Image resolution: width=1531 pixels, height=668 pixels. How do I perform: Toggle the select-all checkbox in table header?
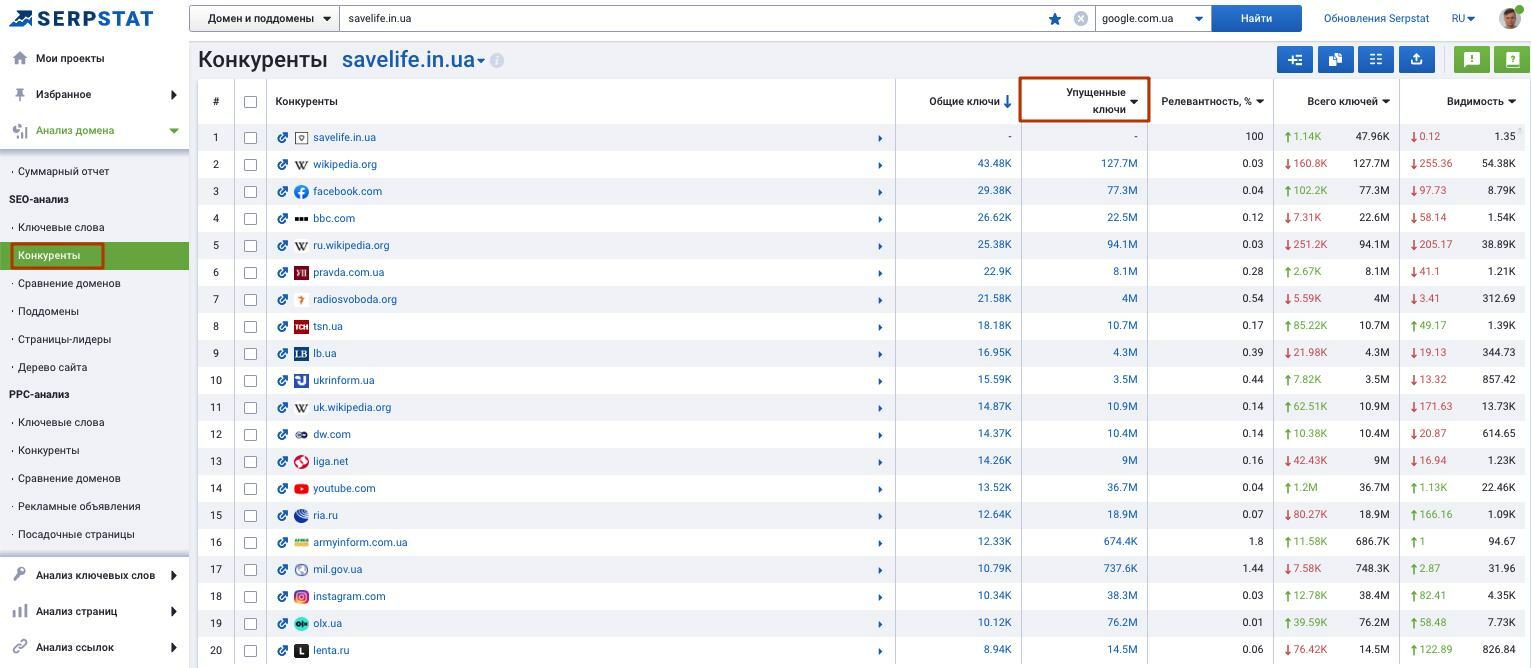coord(250,102)
